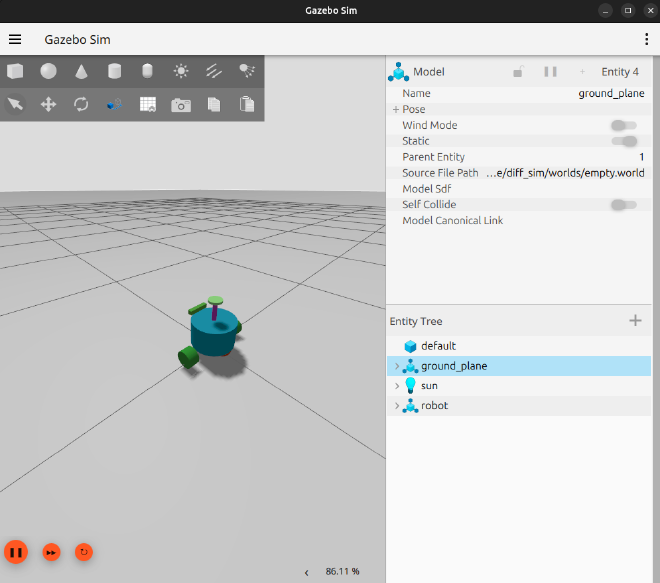Open the three-dot plugins menu
Image resolution: width=660 pixels, height=583 pixels.
coord(647,39)
